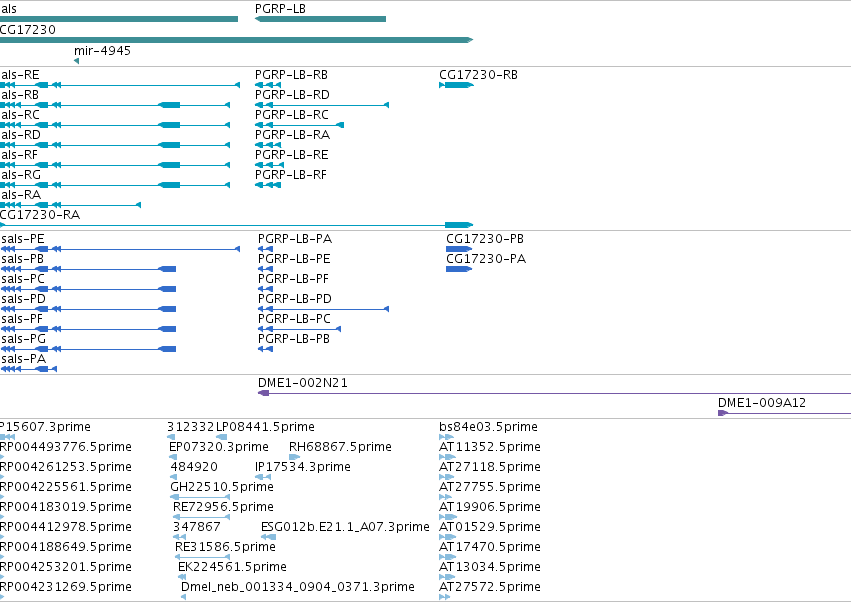The height and width of the screenshot is (602, 851).
Task: Click the AT27118.5prime EST label
Action: 490,467
